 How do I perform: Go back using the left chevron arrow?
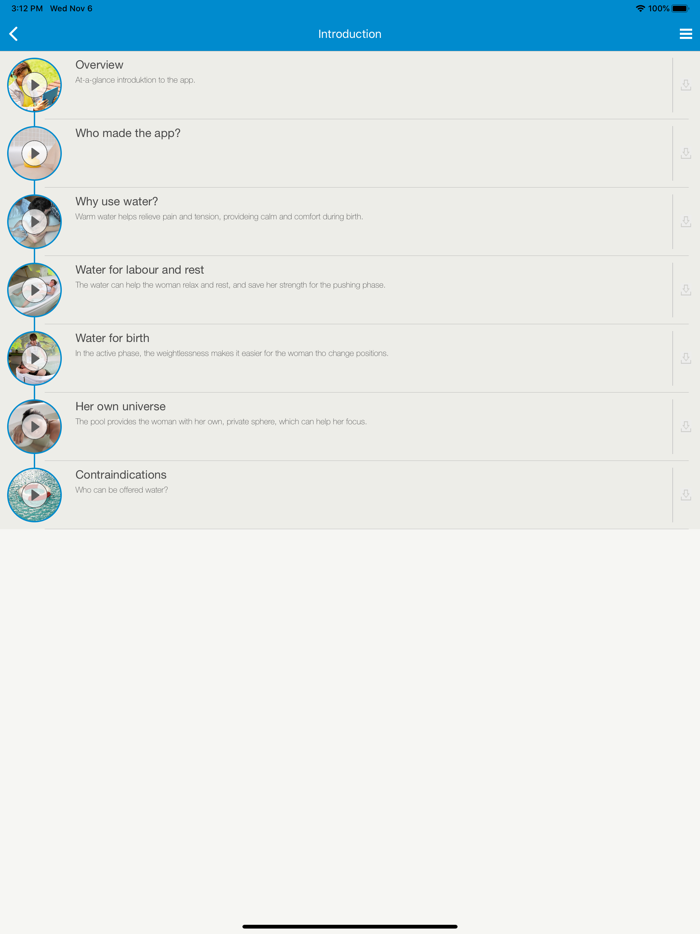click(x=14, y=34)
